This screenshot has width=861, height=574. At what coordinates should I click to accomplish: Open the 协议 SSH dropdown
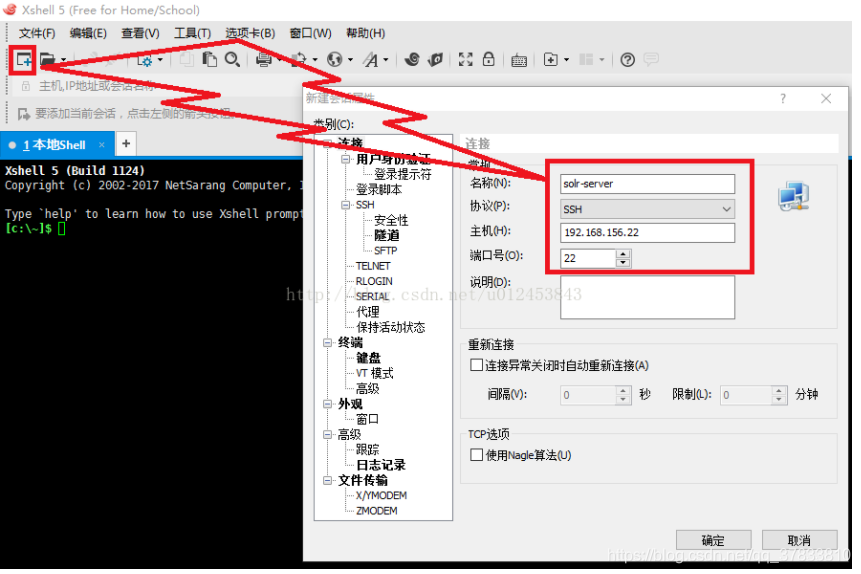tap(647, 209)
